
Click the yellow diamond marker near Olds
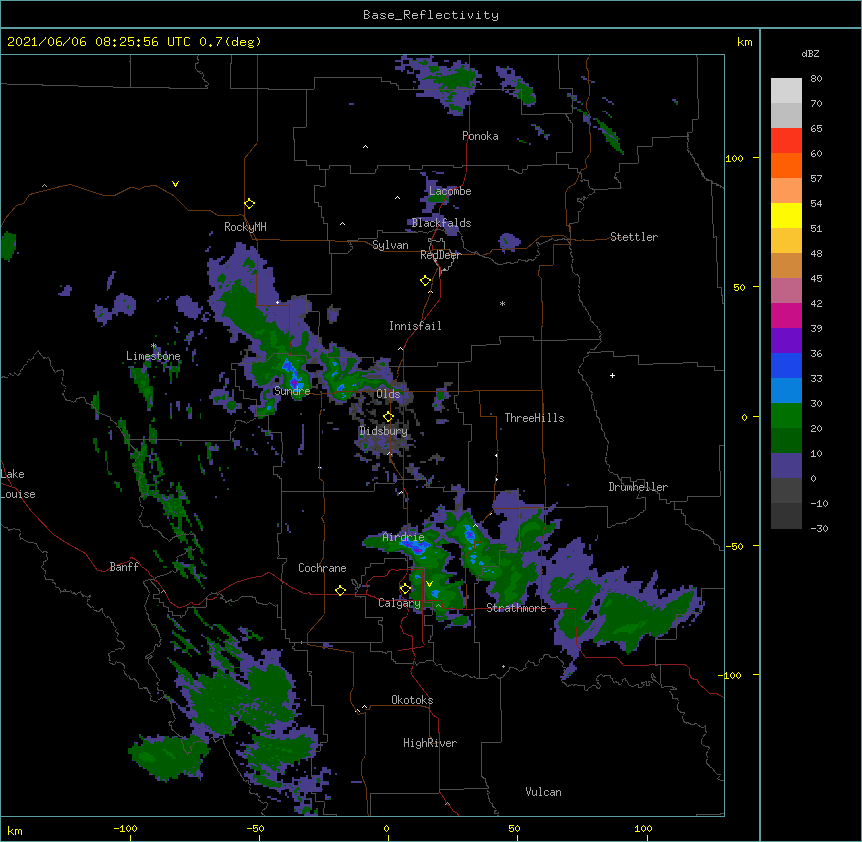[388, 417]
